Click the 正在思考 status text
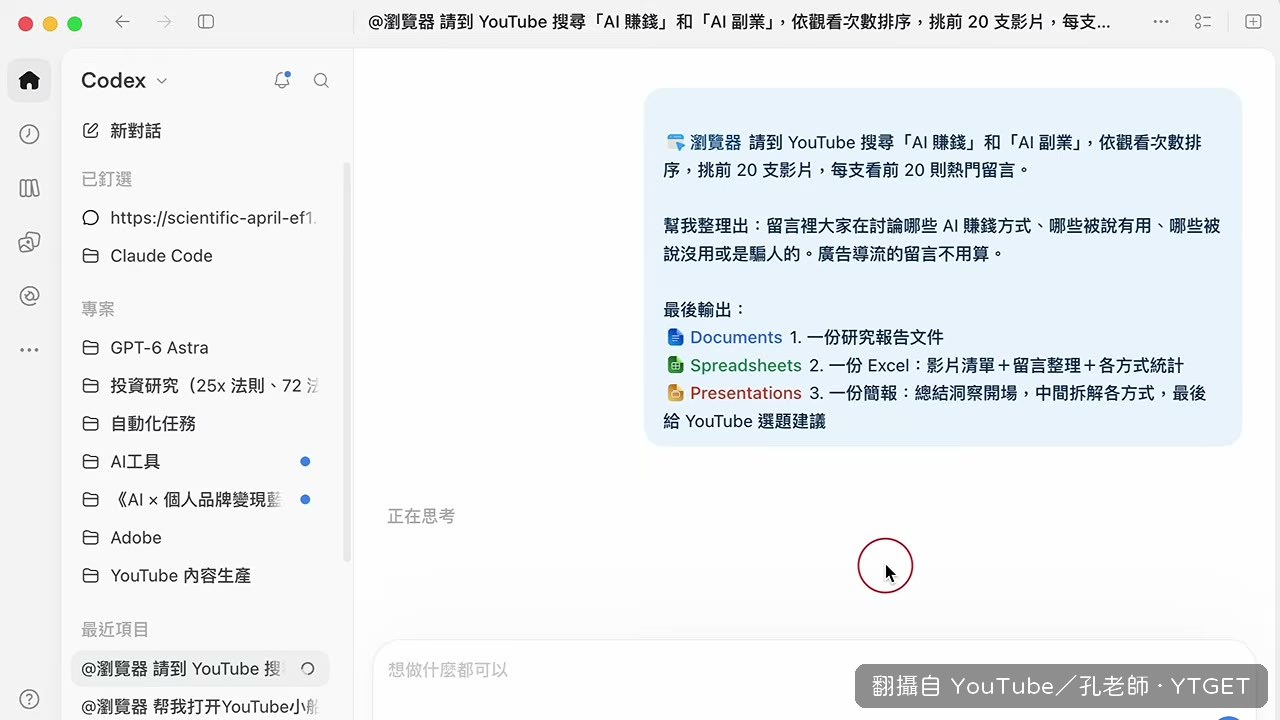Viewport: 1280px width, 720px height. tap(421, 516)
